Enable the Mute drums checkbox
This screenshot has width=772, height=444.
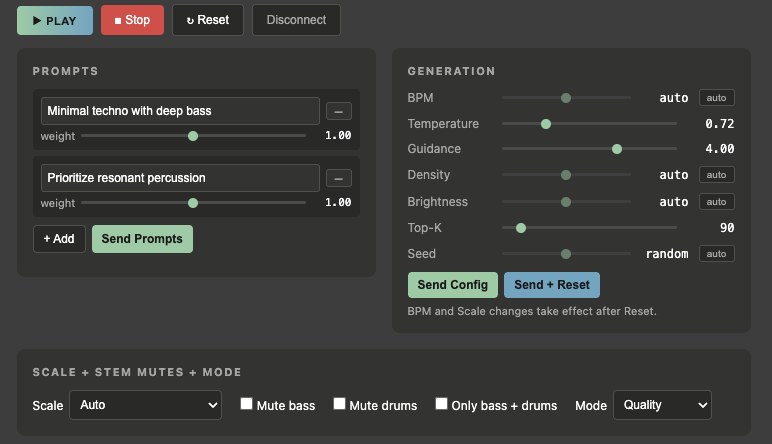339,404
